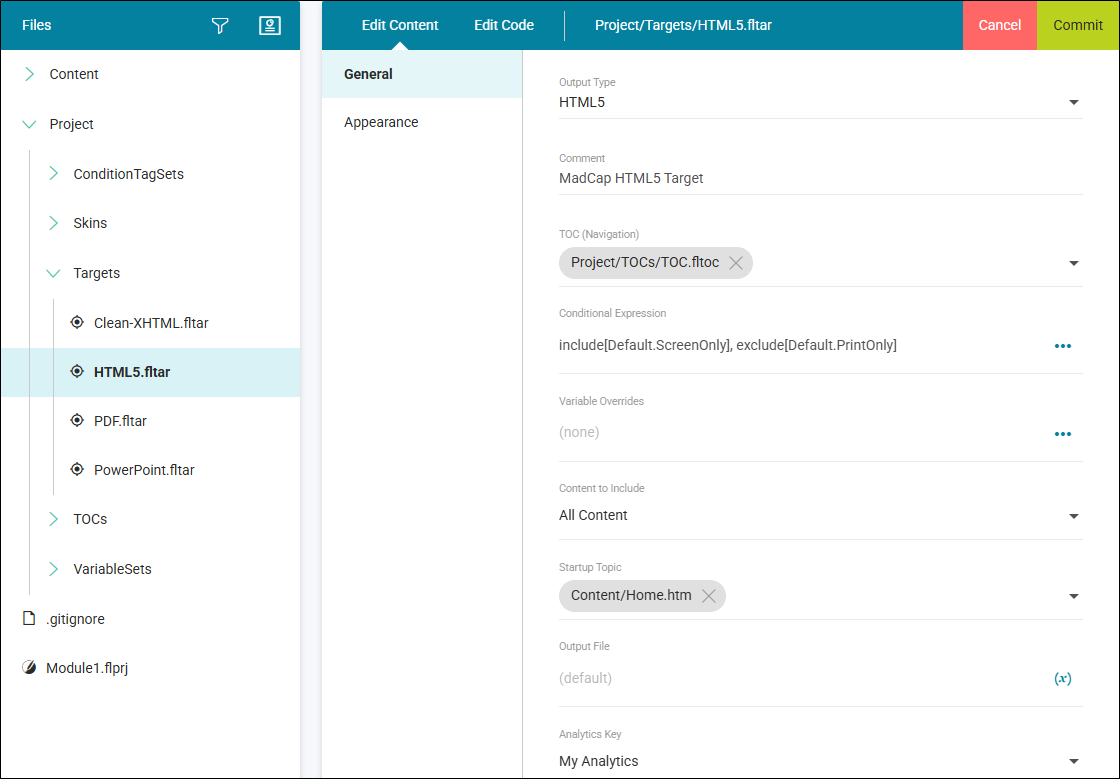Screen dimensions: 1120x779
Task: Select HTML5.fltar in the tree
Action: (132, 372)
